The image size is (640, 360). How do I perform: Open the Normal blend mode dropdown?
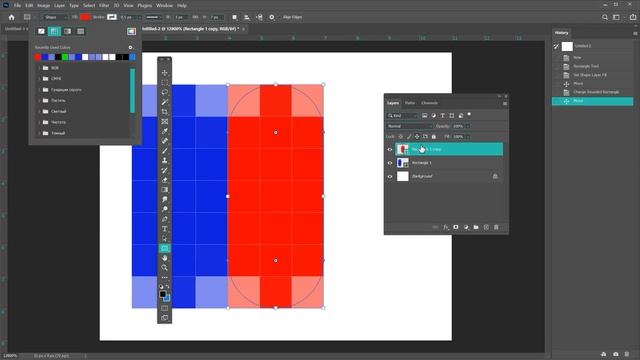(409, 126)
